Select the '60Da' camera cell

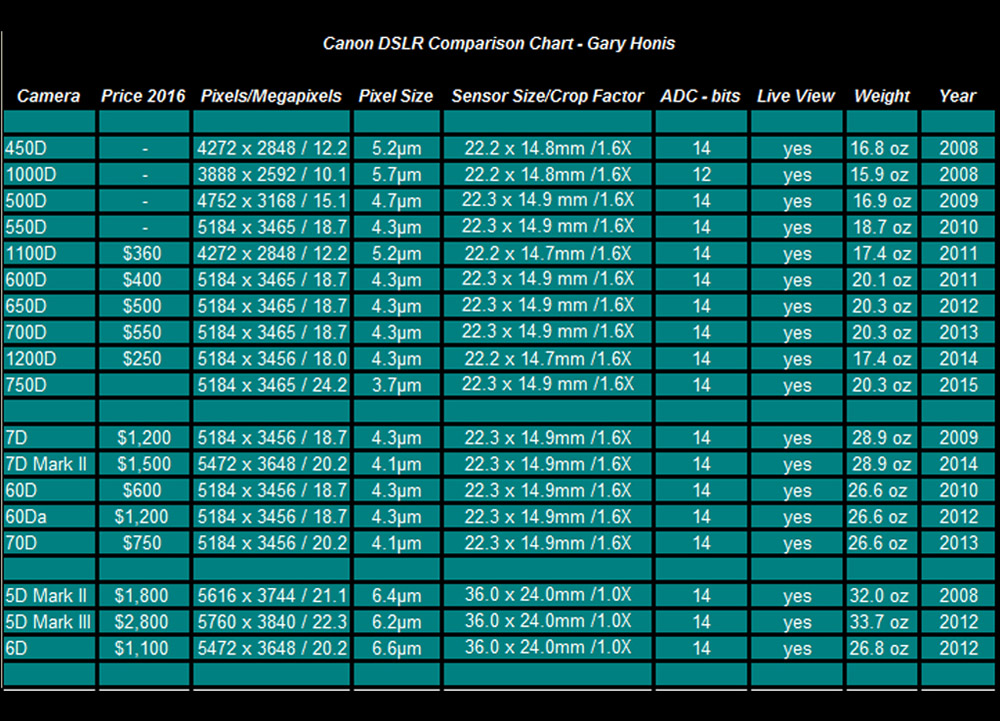point(49,516)
